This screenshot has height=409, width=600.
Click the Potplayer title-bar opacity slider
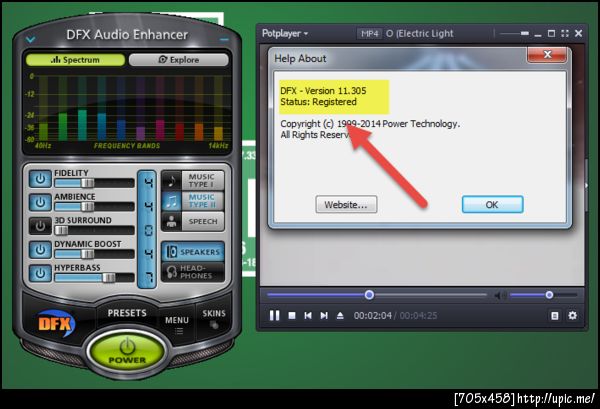pos(515,34)
